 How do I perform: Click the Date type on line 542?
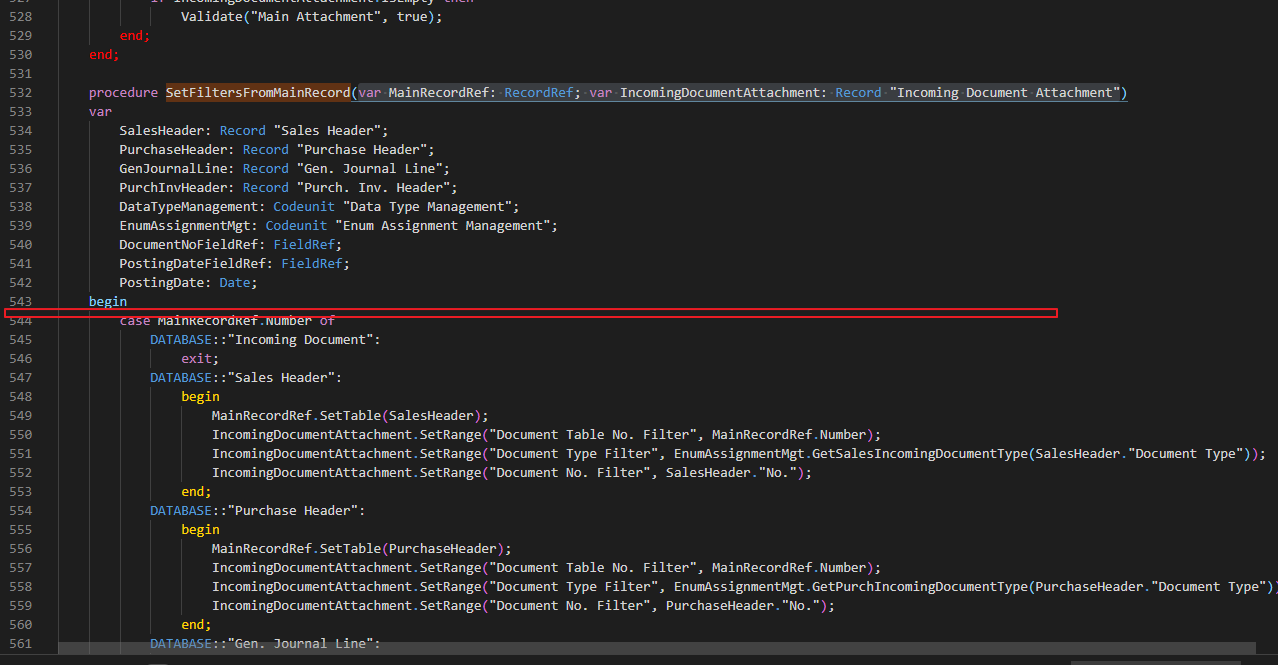234,283
